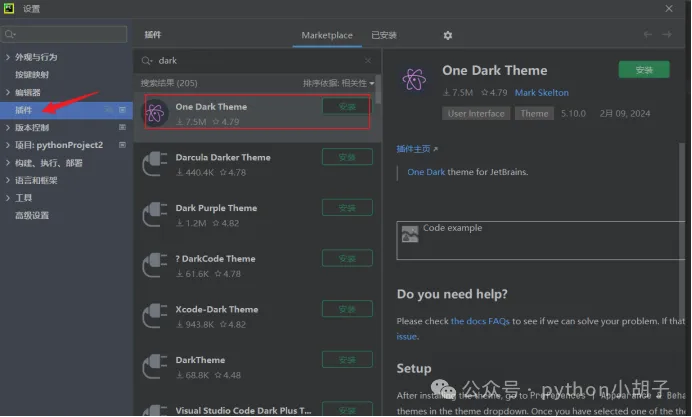The width and height of the screenshot is (692, 417).
Task: Install One Dark Theme from the details pane
Action: pos(644,70)
